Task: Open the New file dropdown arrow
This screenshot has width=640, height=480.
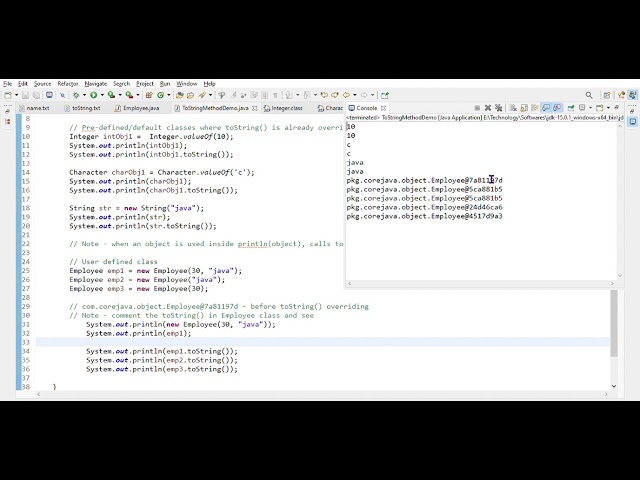Action: (16, 95)
